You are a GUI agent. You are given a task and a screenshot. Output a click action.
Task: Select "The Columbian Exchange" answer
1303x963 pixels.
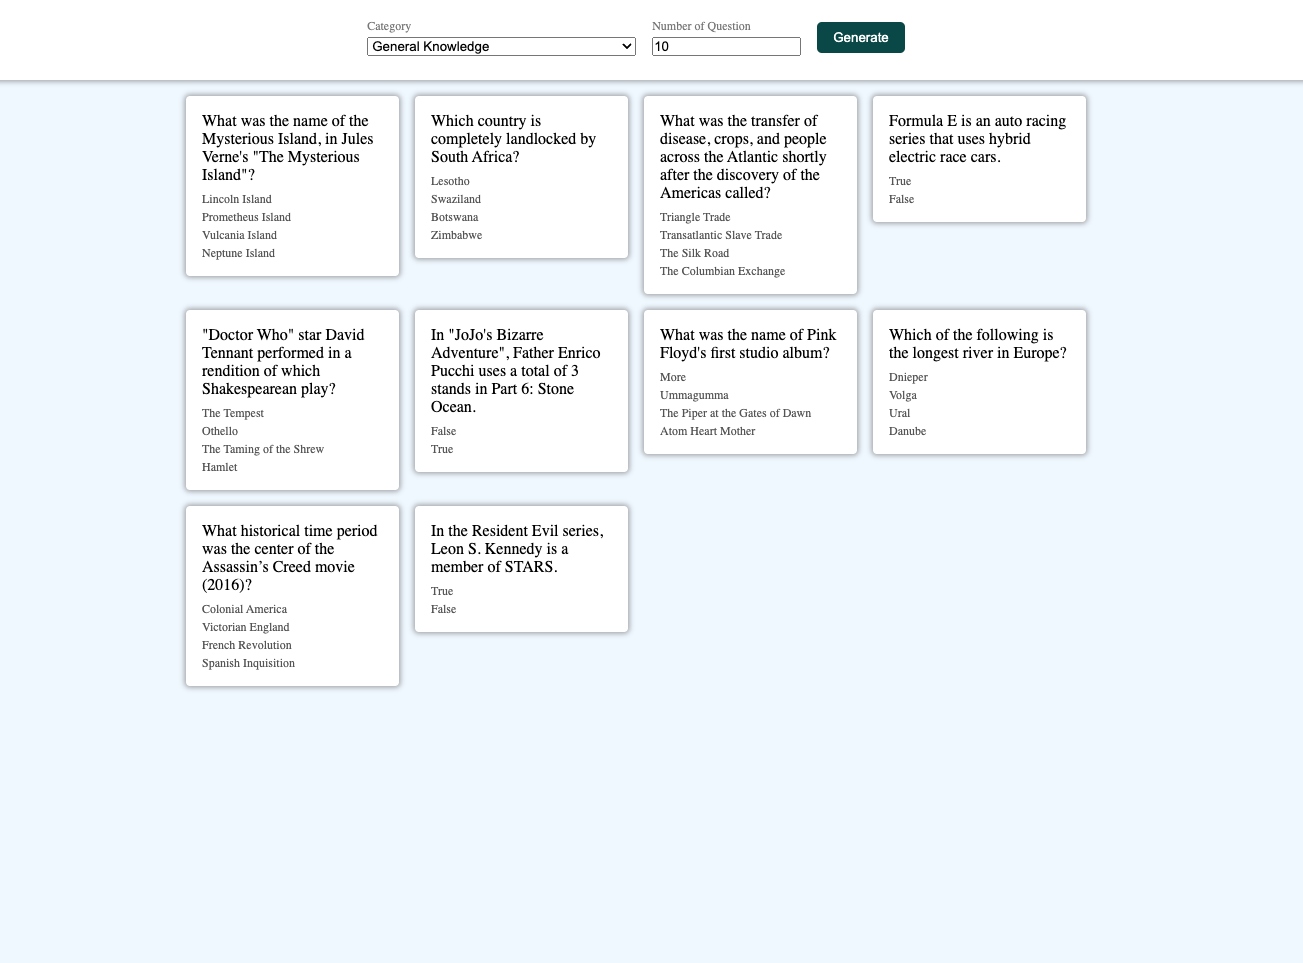coord(722,271)
